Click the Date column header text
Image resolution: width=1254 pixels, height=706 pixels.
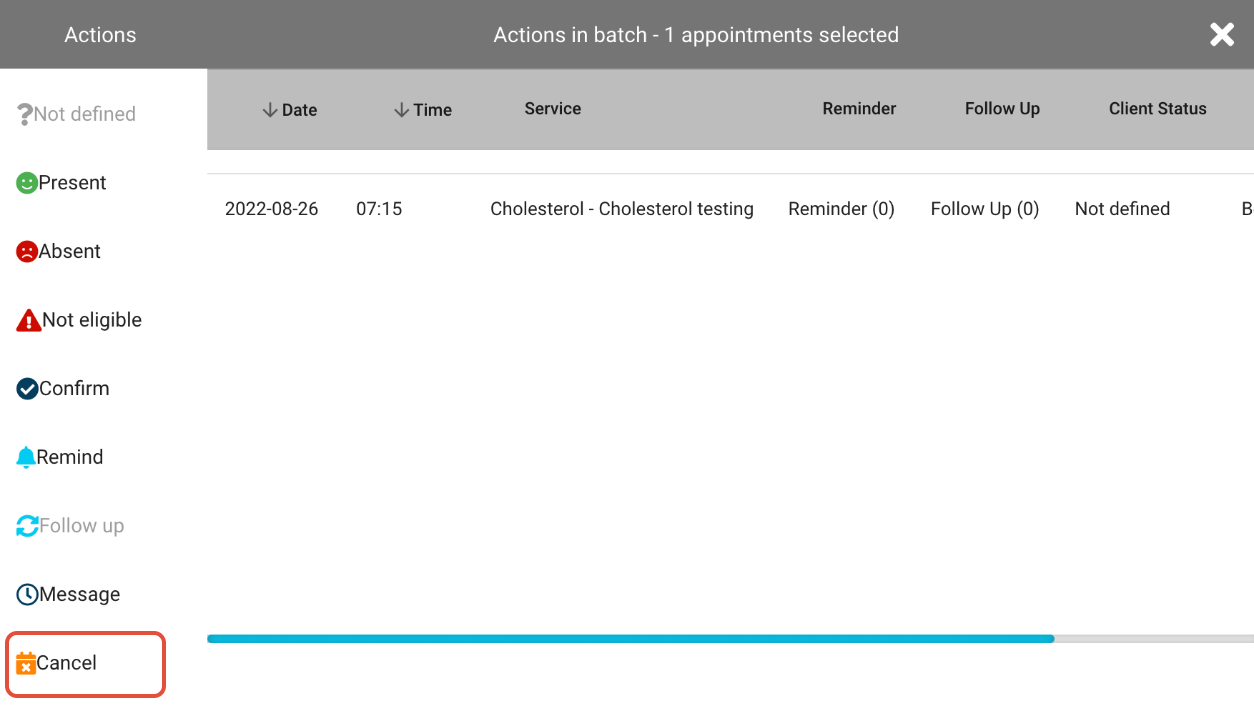[299, 110]
